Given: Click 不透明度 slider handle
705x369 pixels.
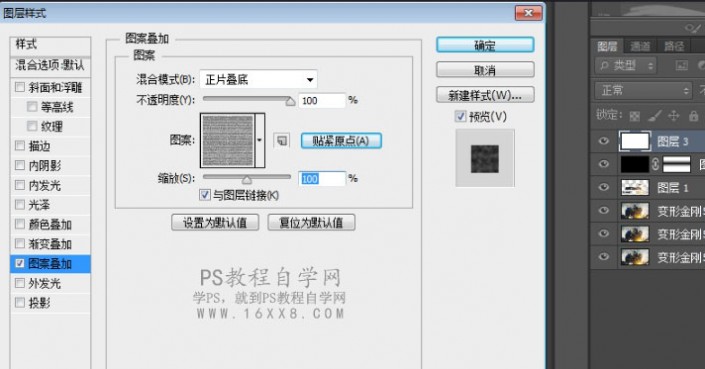Looking at the screenshot, I should pyautogui.click(x=290, y=101).
